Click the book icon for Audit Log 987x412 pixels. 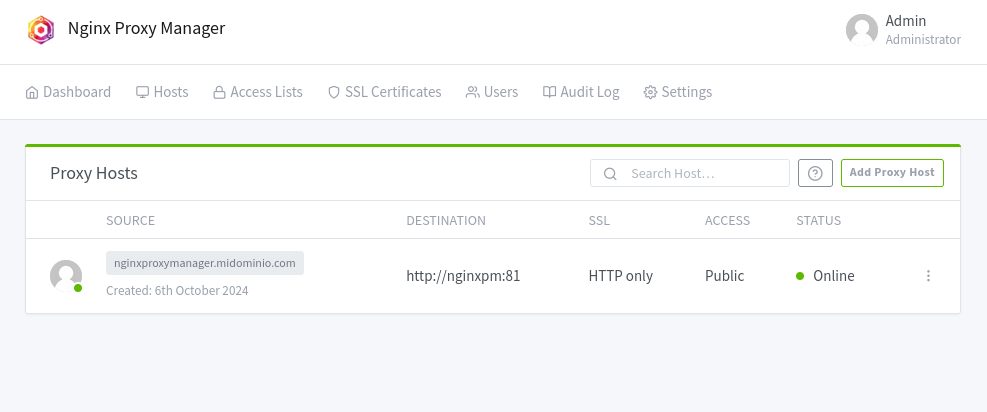(549, 92)
